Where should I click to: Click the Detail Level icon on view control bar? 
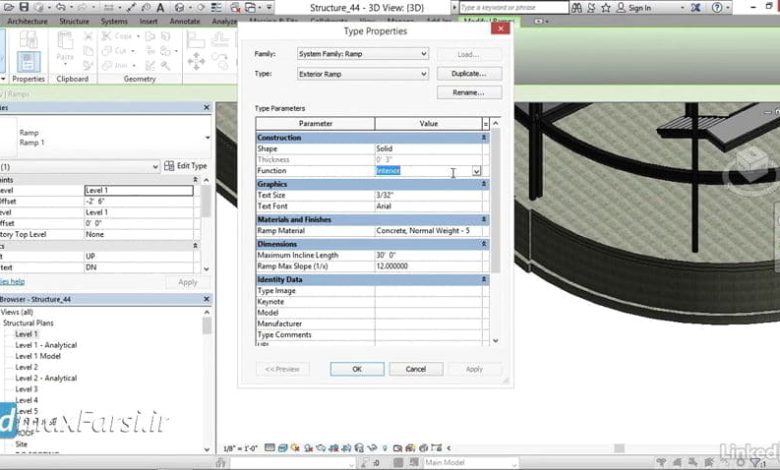tap(270, 448)
